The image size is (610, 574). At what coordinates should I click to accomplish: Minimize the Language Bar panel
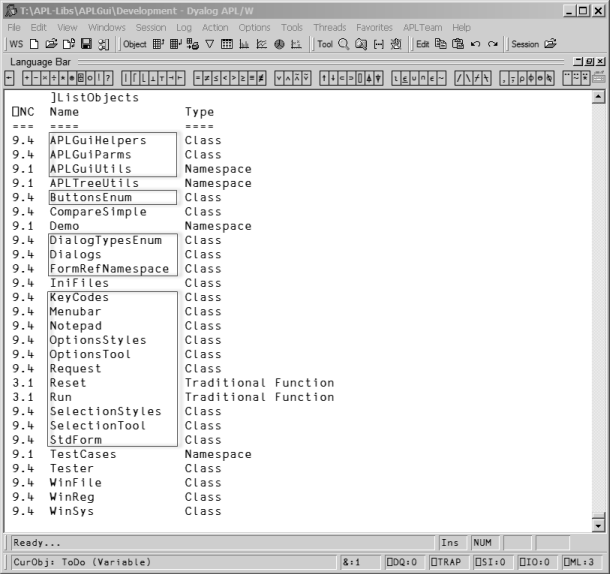click(579, 61)
